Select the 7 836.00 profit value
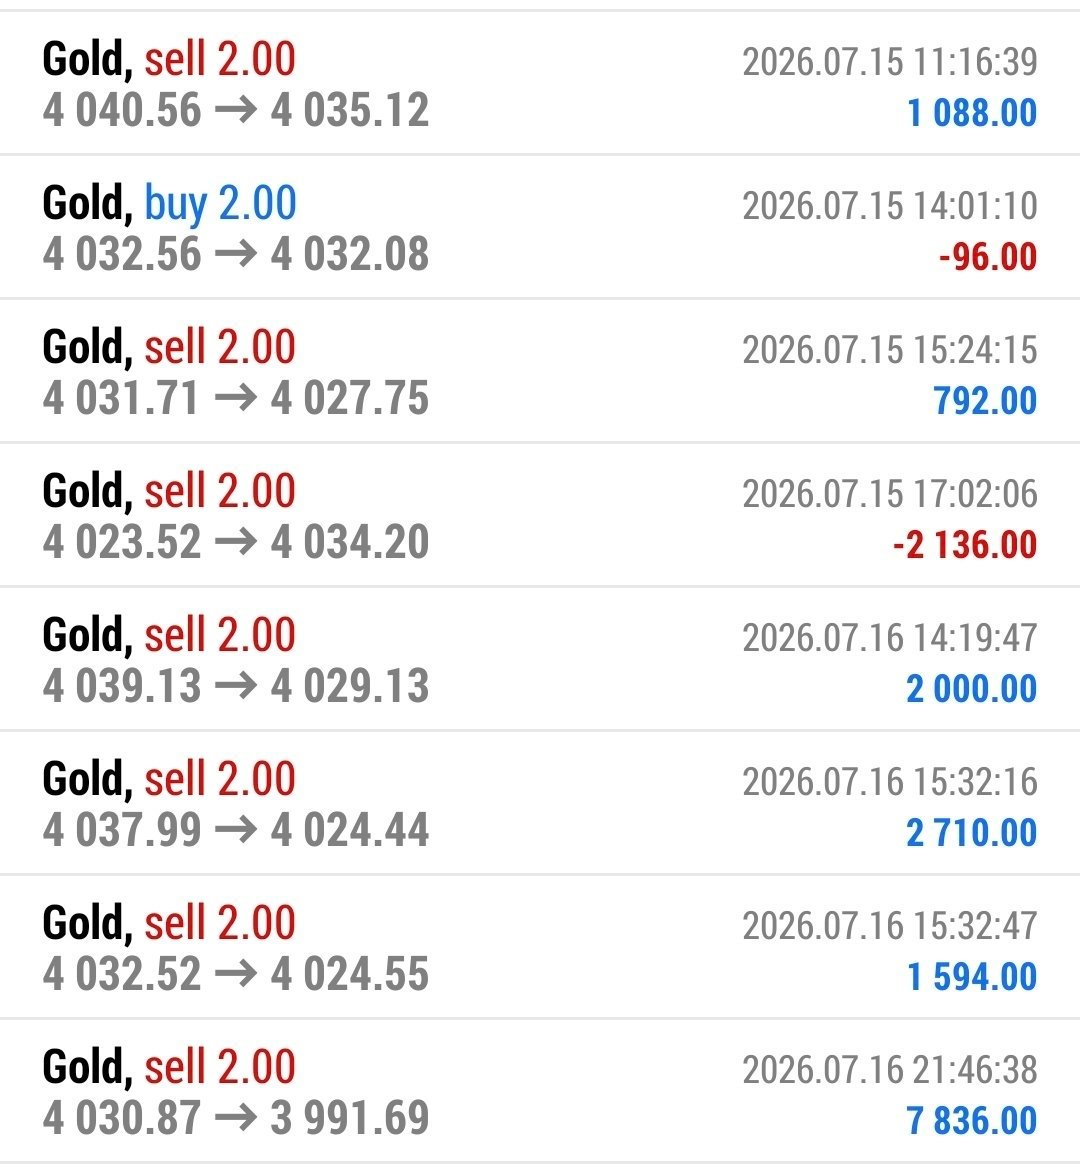 [x=971, y=1120]
